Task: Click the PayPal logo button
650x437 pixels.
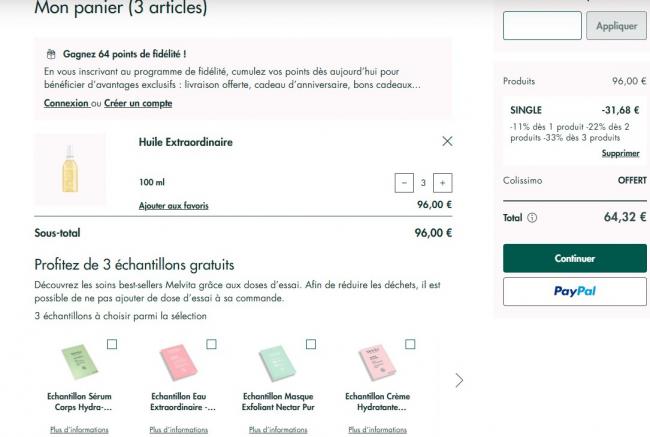Action: click(575, 291)
